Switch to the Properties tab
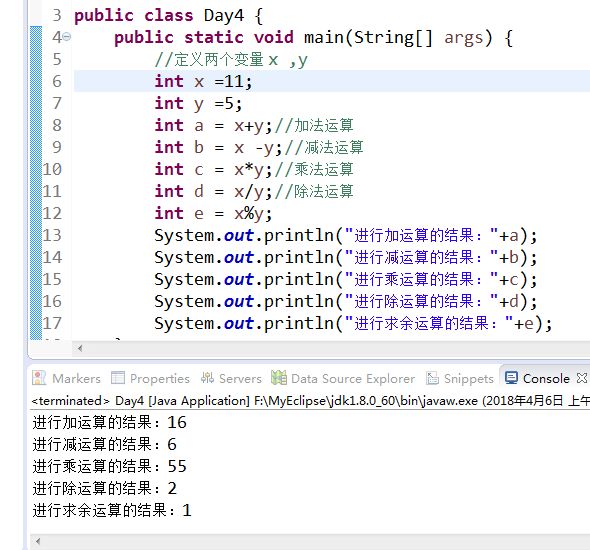The width and height of the screenshot is (590, 550). pyautogui.click(x=151, y=378)
